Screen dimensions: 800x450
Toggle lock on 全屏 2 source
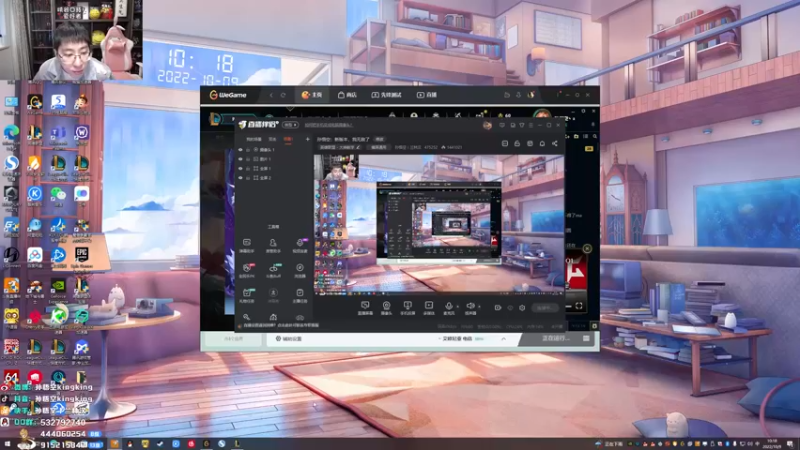[248, 178]
